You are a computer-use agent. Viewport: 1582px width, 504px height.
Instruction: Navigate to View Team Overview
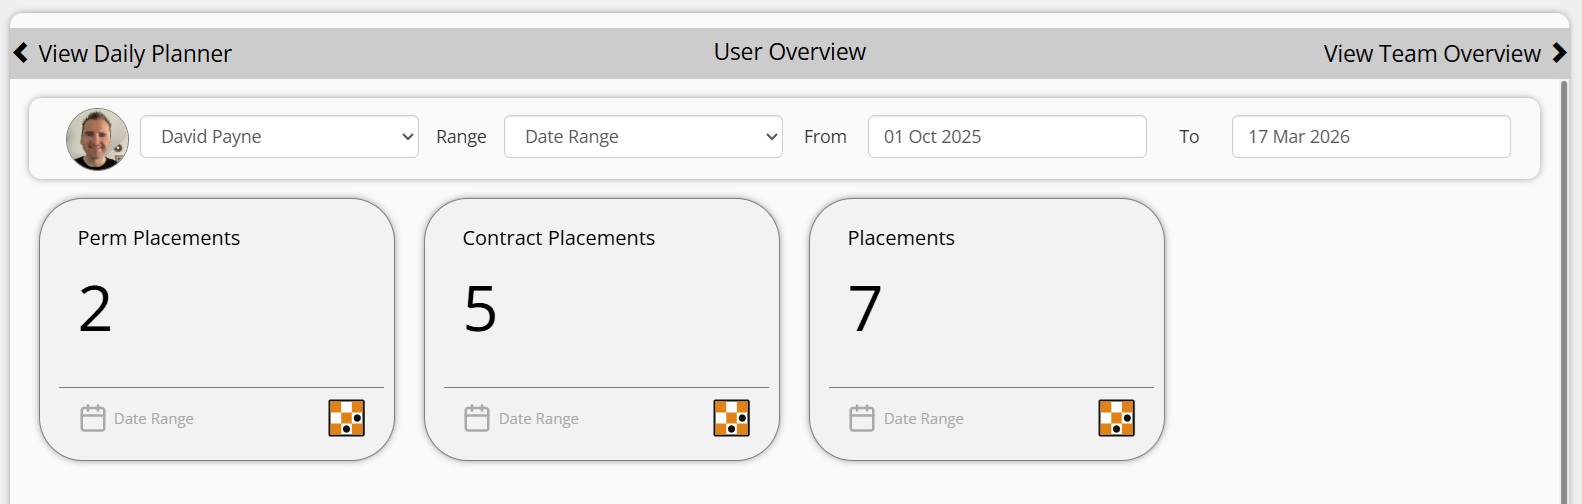pos(1431,54)
